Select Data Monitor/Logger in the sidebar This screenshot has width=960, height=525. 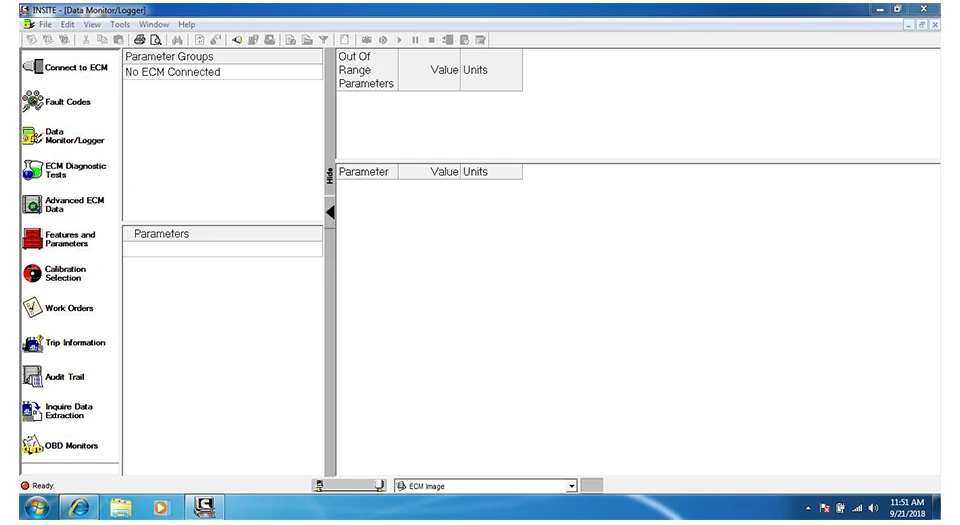64,136
